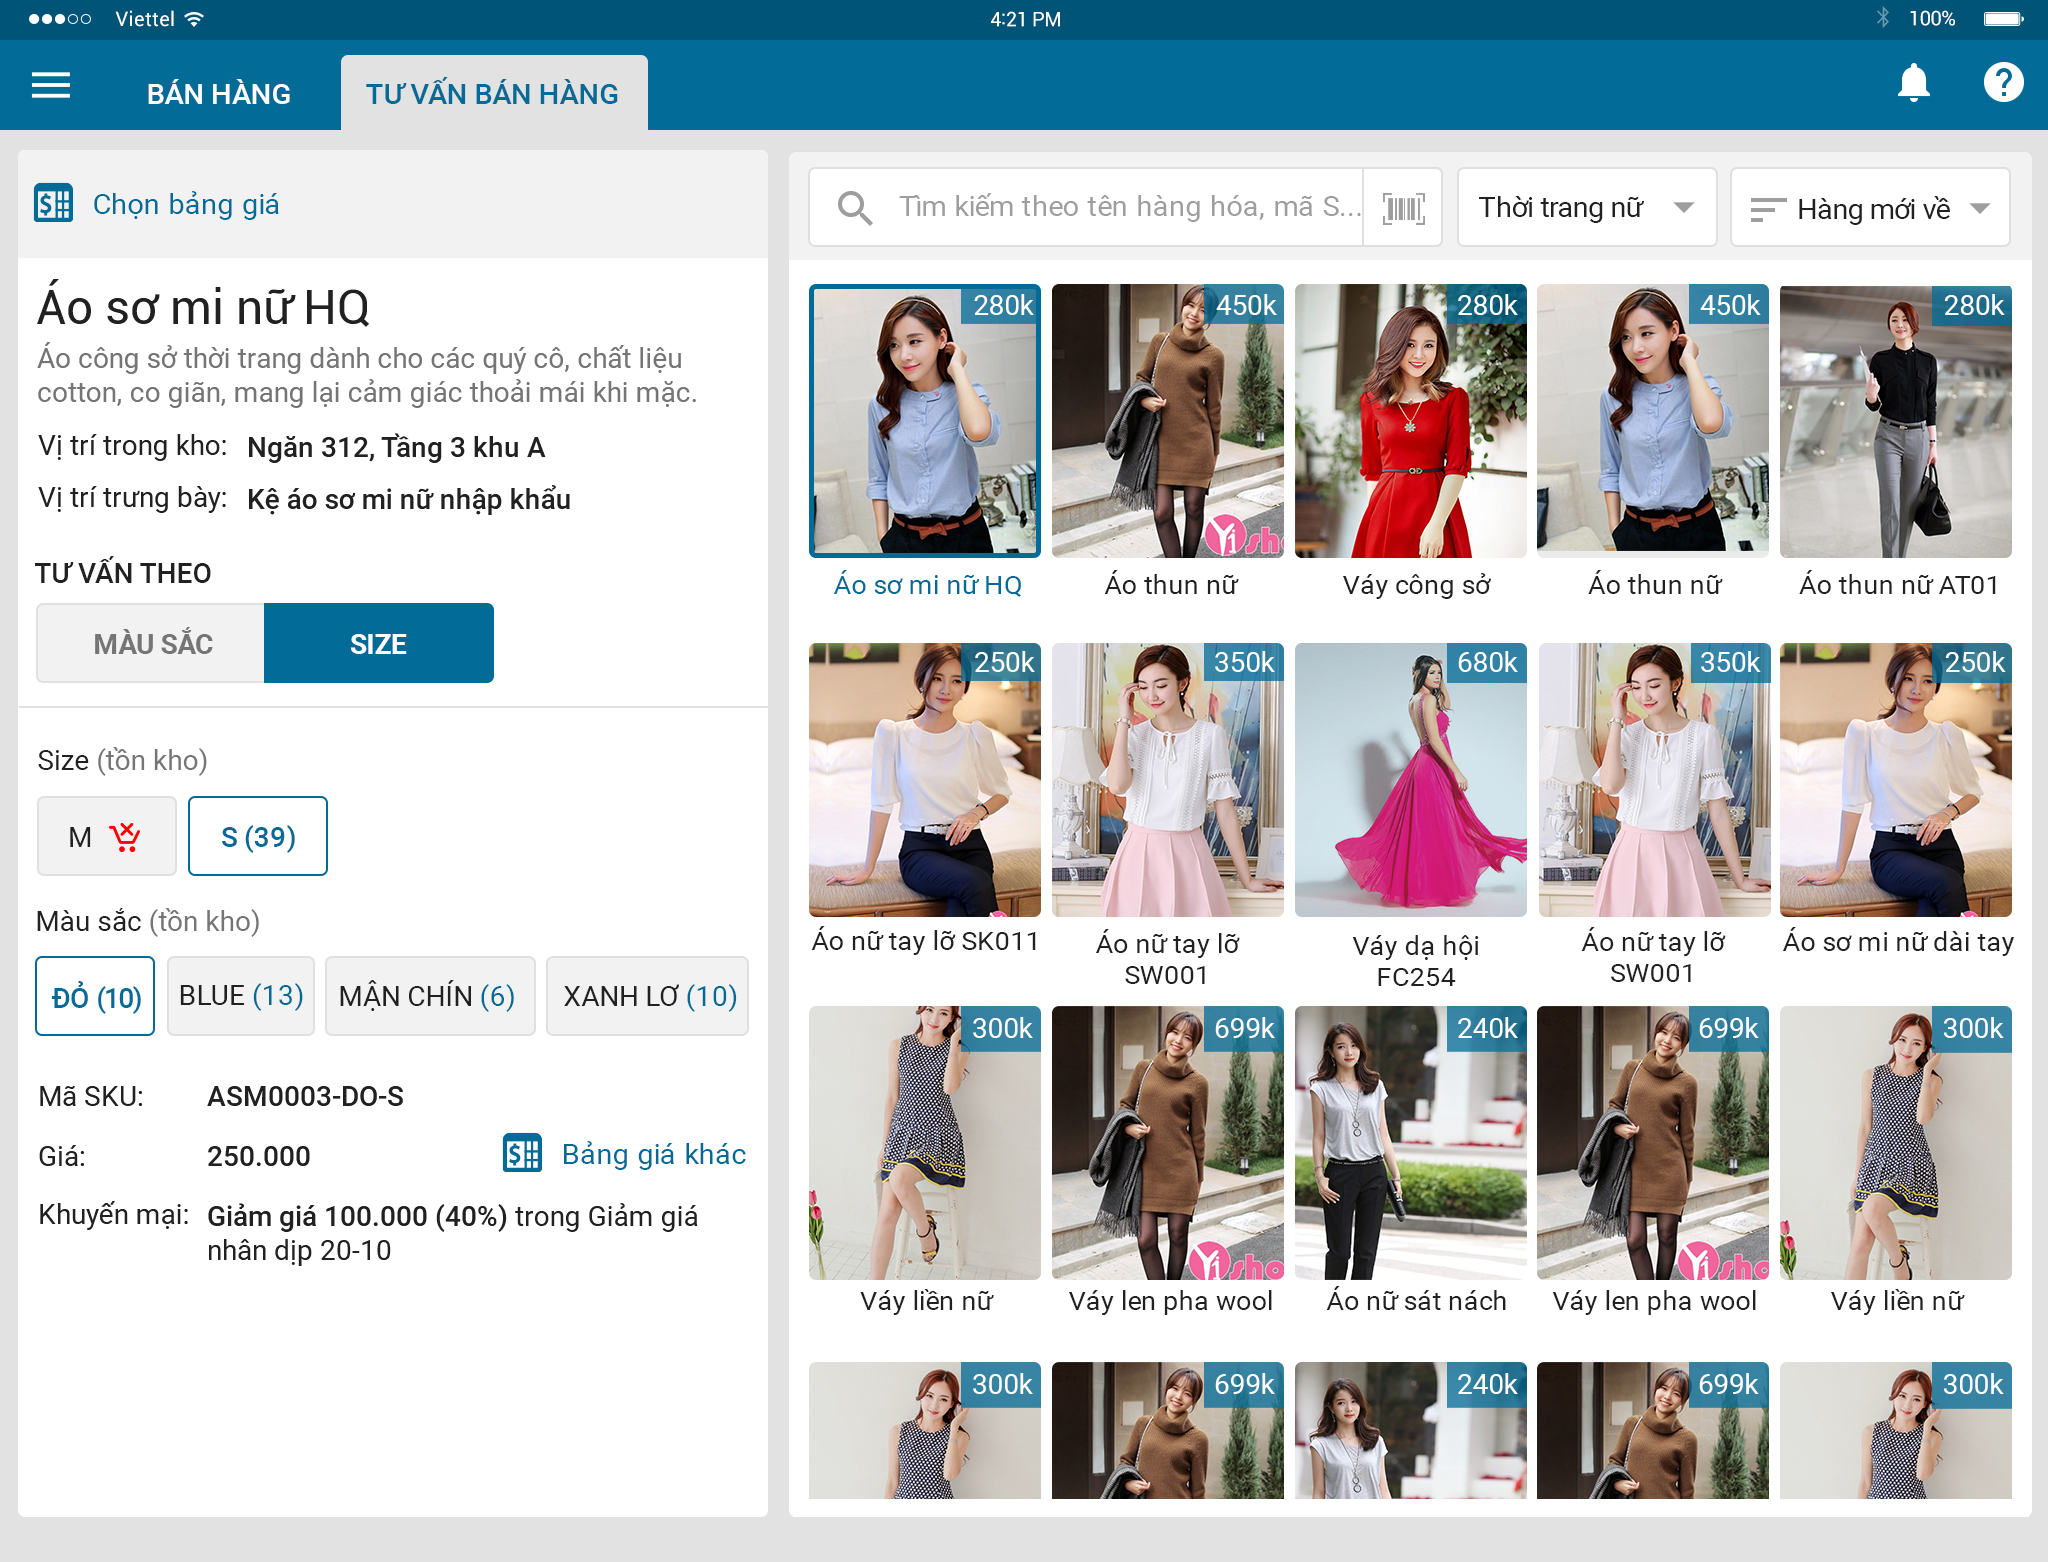Click the sort lines icon in Hàng mới về
The width and height of the screenshot is (2048, 1562).
1767,209
